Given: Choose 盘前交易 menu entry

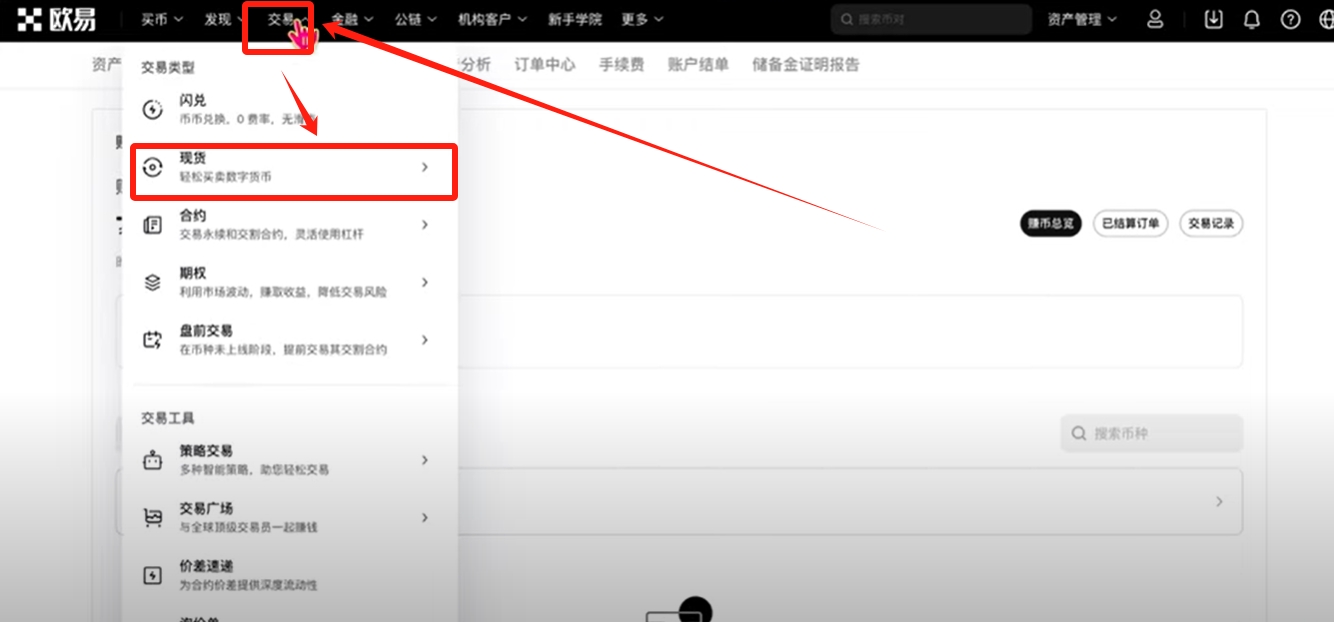Looking at the screenshot, I should point(205,331).
